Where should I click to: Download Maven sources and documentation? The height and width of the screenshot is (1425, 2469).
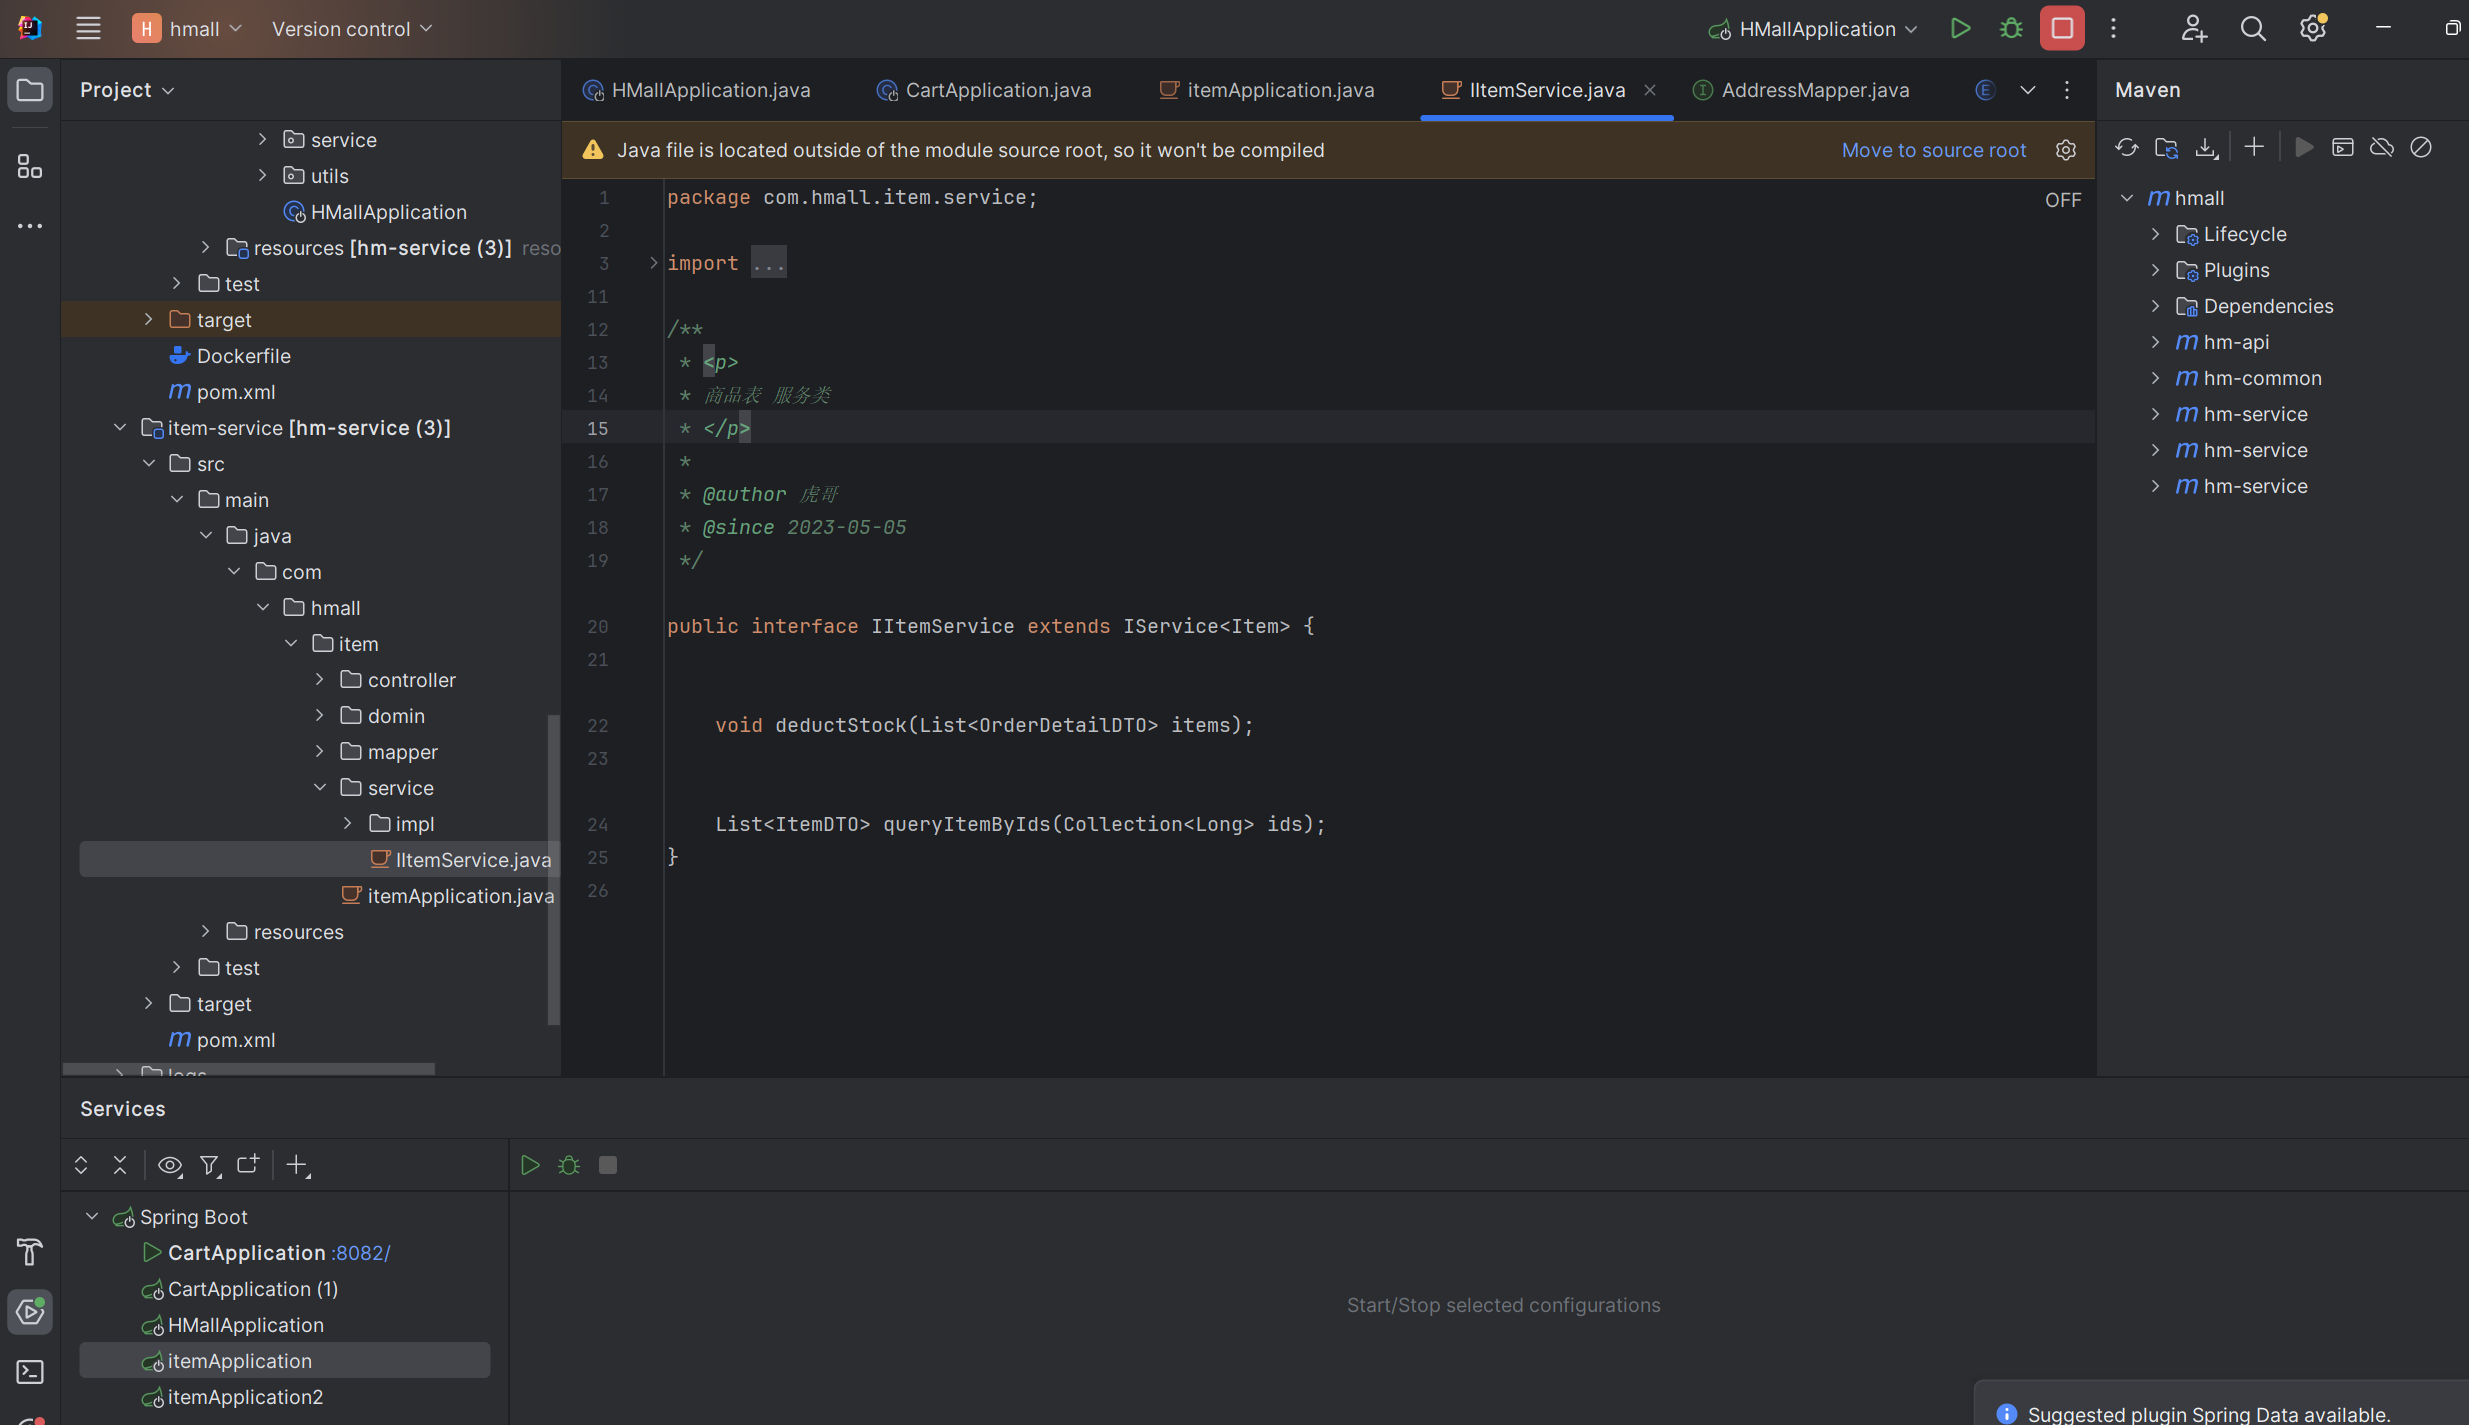pos(2206,148)
